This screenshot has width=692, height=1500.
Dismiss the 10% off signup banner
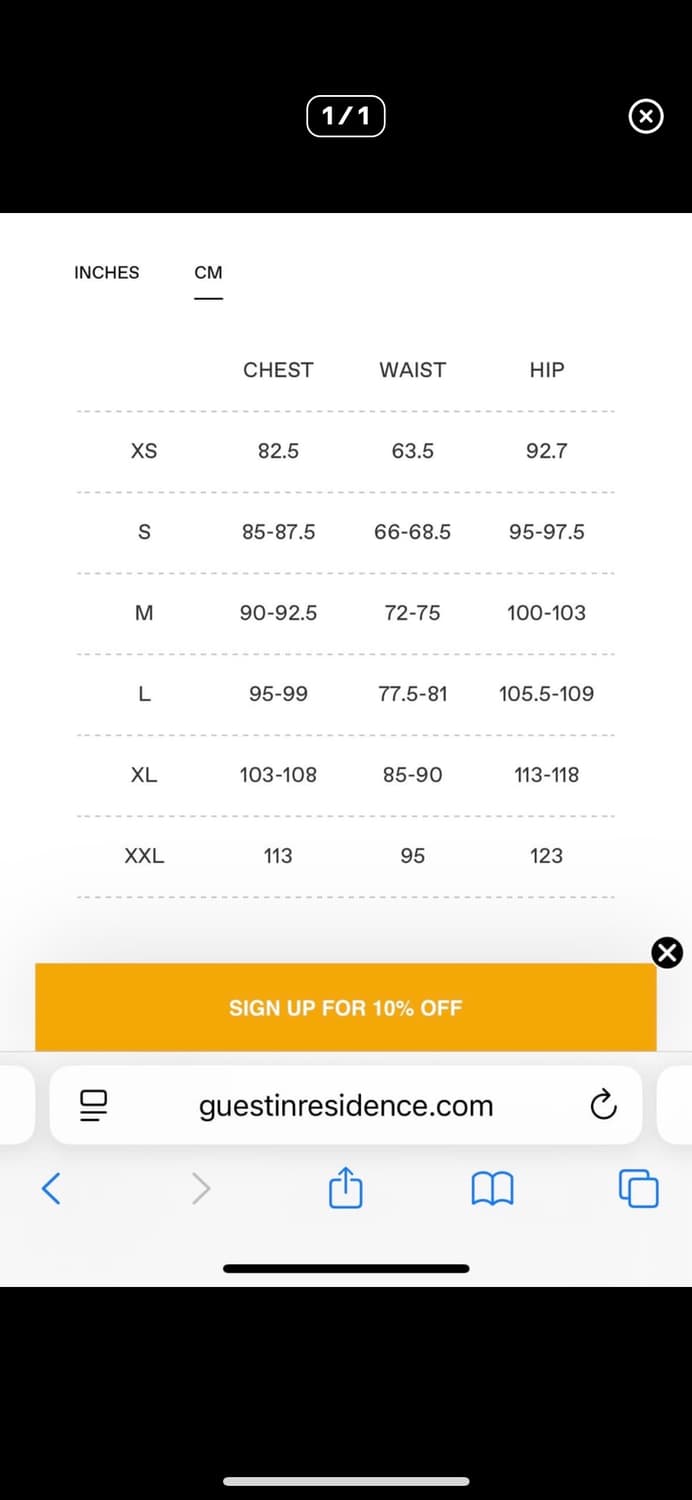coord(667,953)
